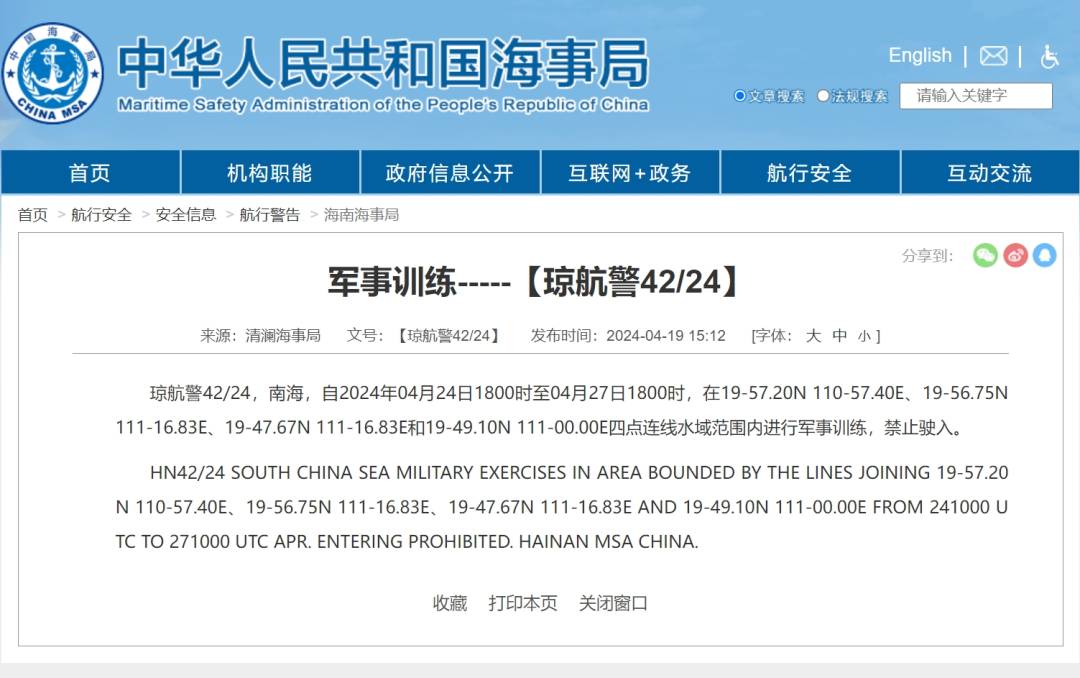Set font size to 小

pyautogui.click(x=864, y=336)
